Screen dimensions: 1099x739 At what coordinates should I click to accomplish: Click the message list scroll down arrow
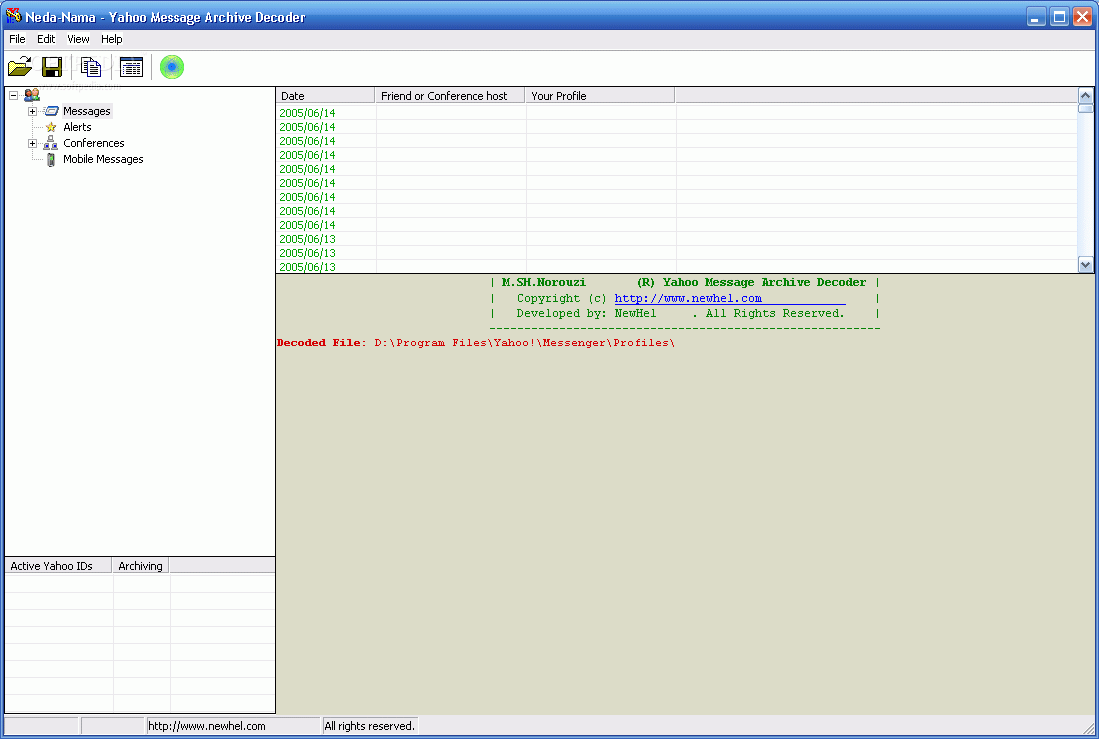tap(1086, 265)
